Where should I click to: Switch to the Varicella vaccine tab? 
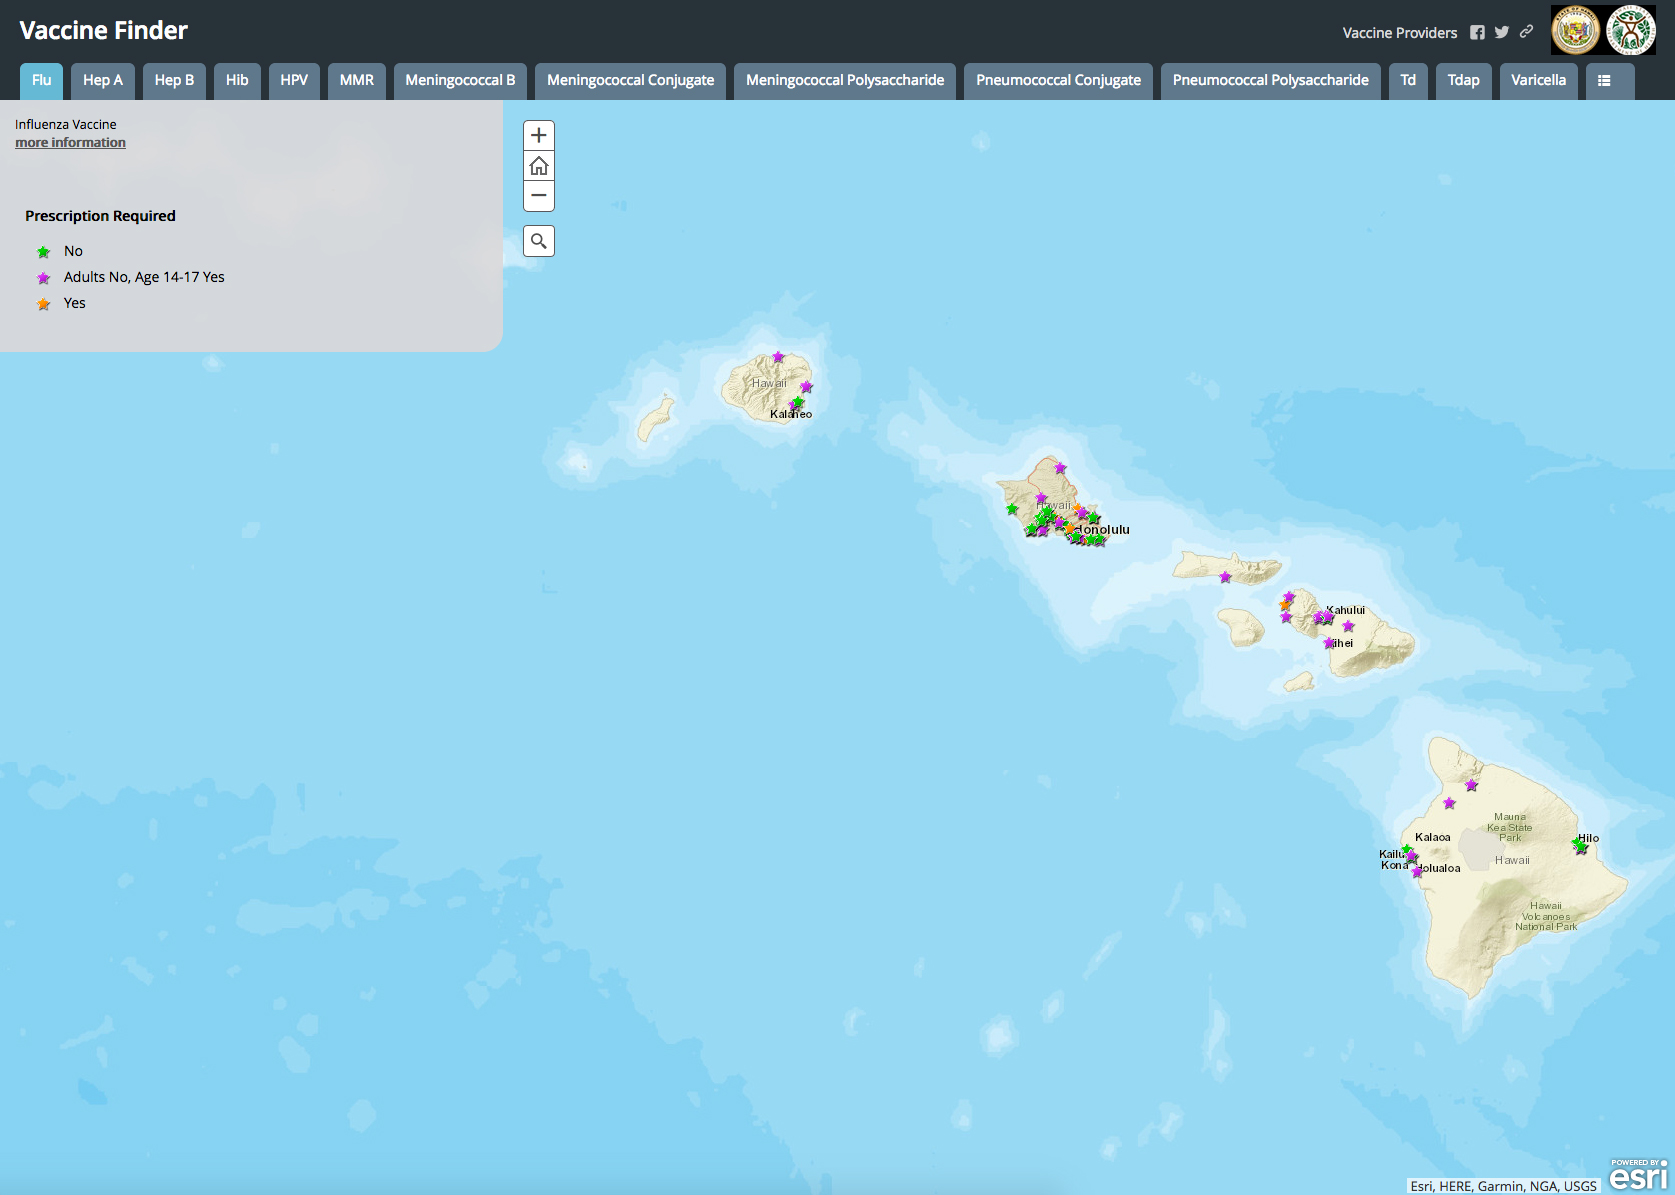(x=1538, y=80)
